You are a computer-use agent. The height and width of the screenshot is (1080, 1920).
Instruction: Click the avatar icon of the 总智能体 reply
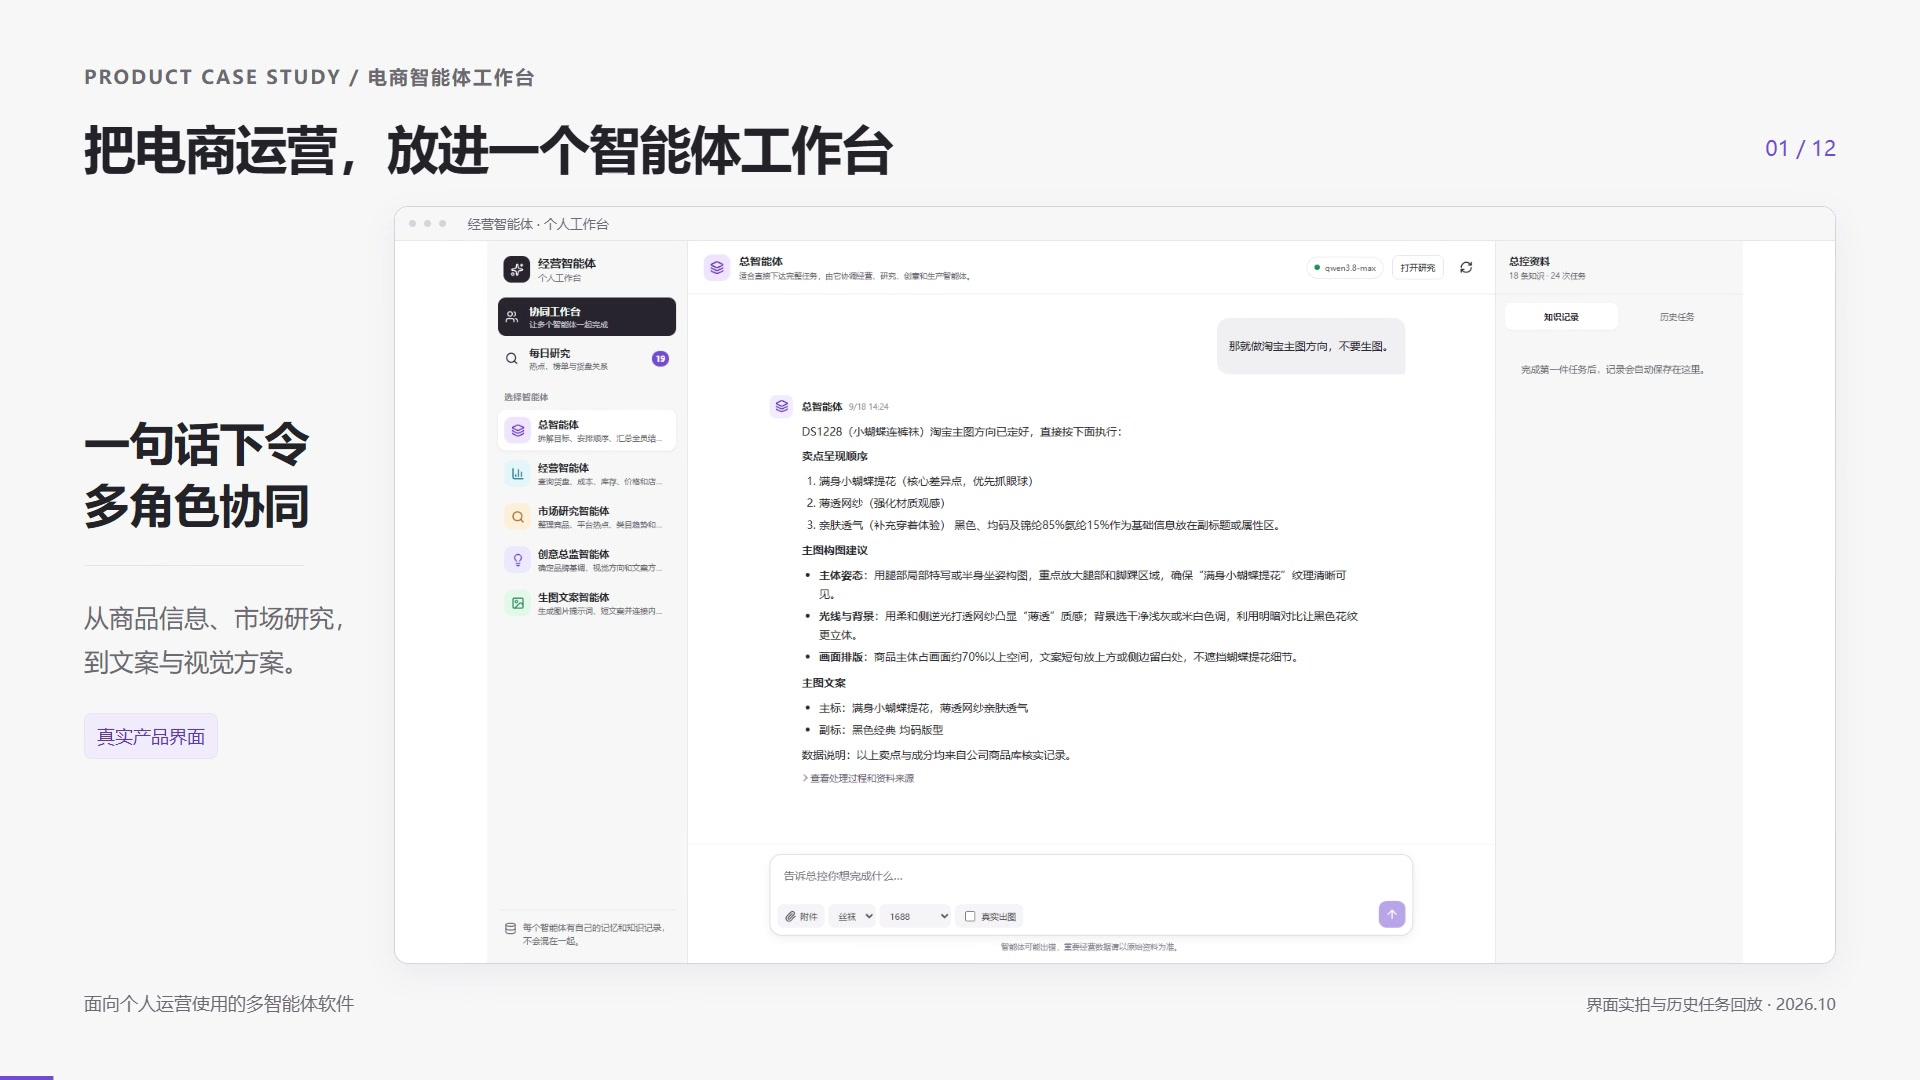click(x=781, y=406)
